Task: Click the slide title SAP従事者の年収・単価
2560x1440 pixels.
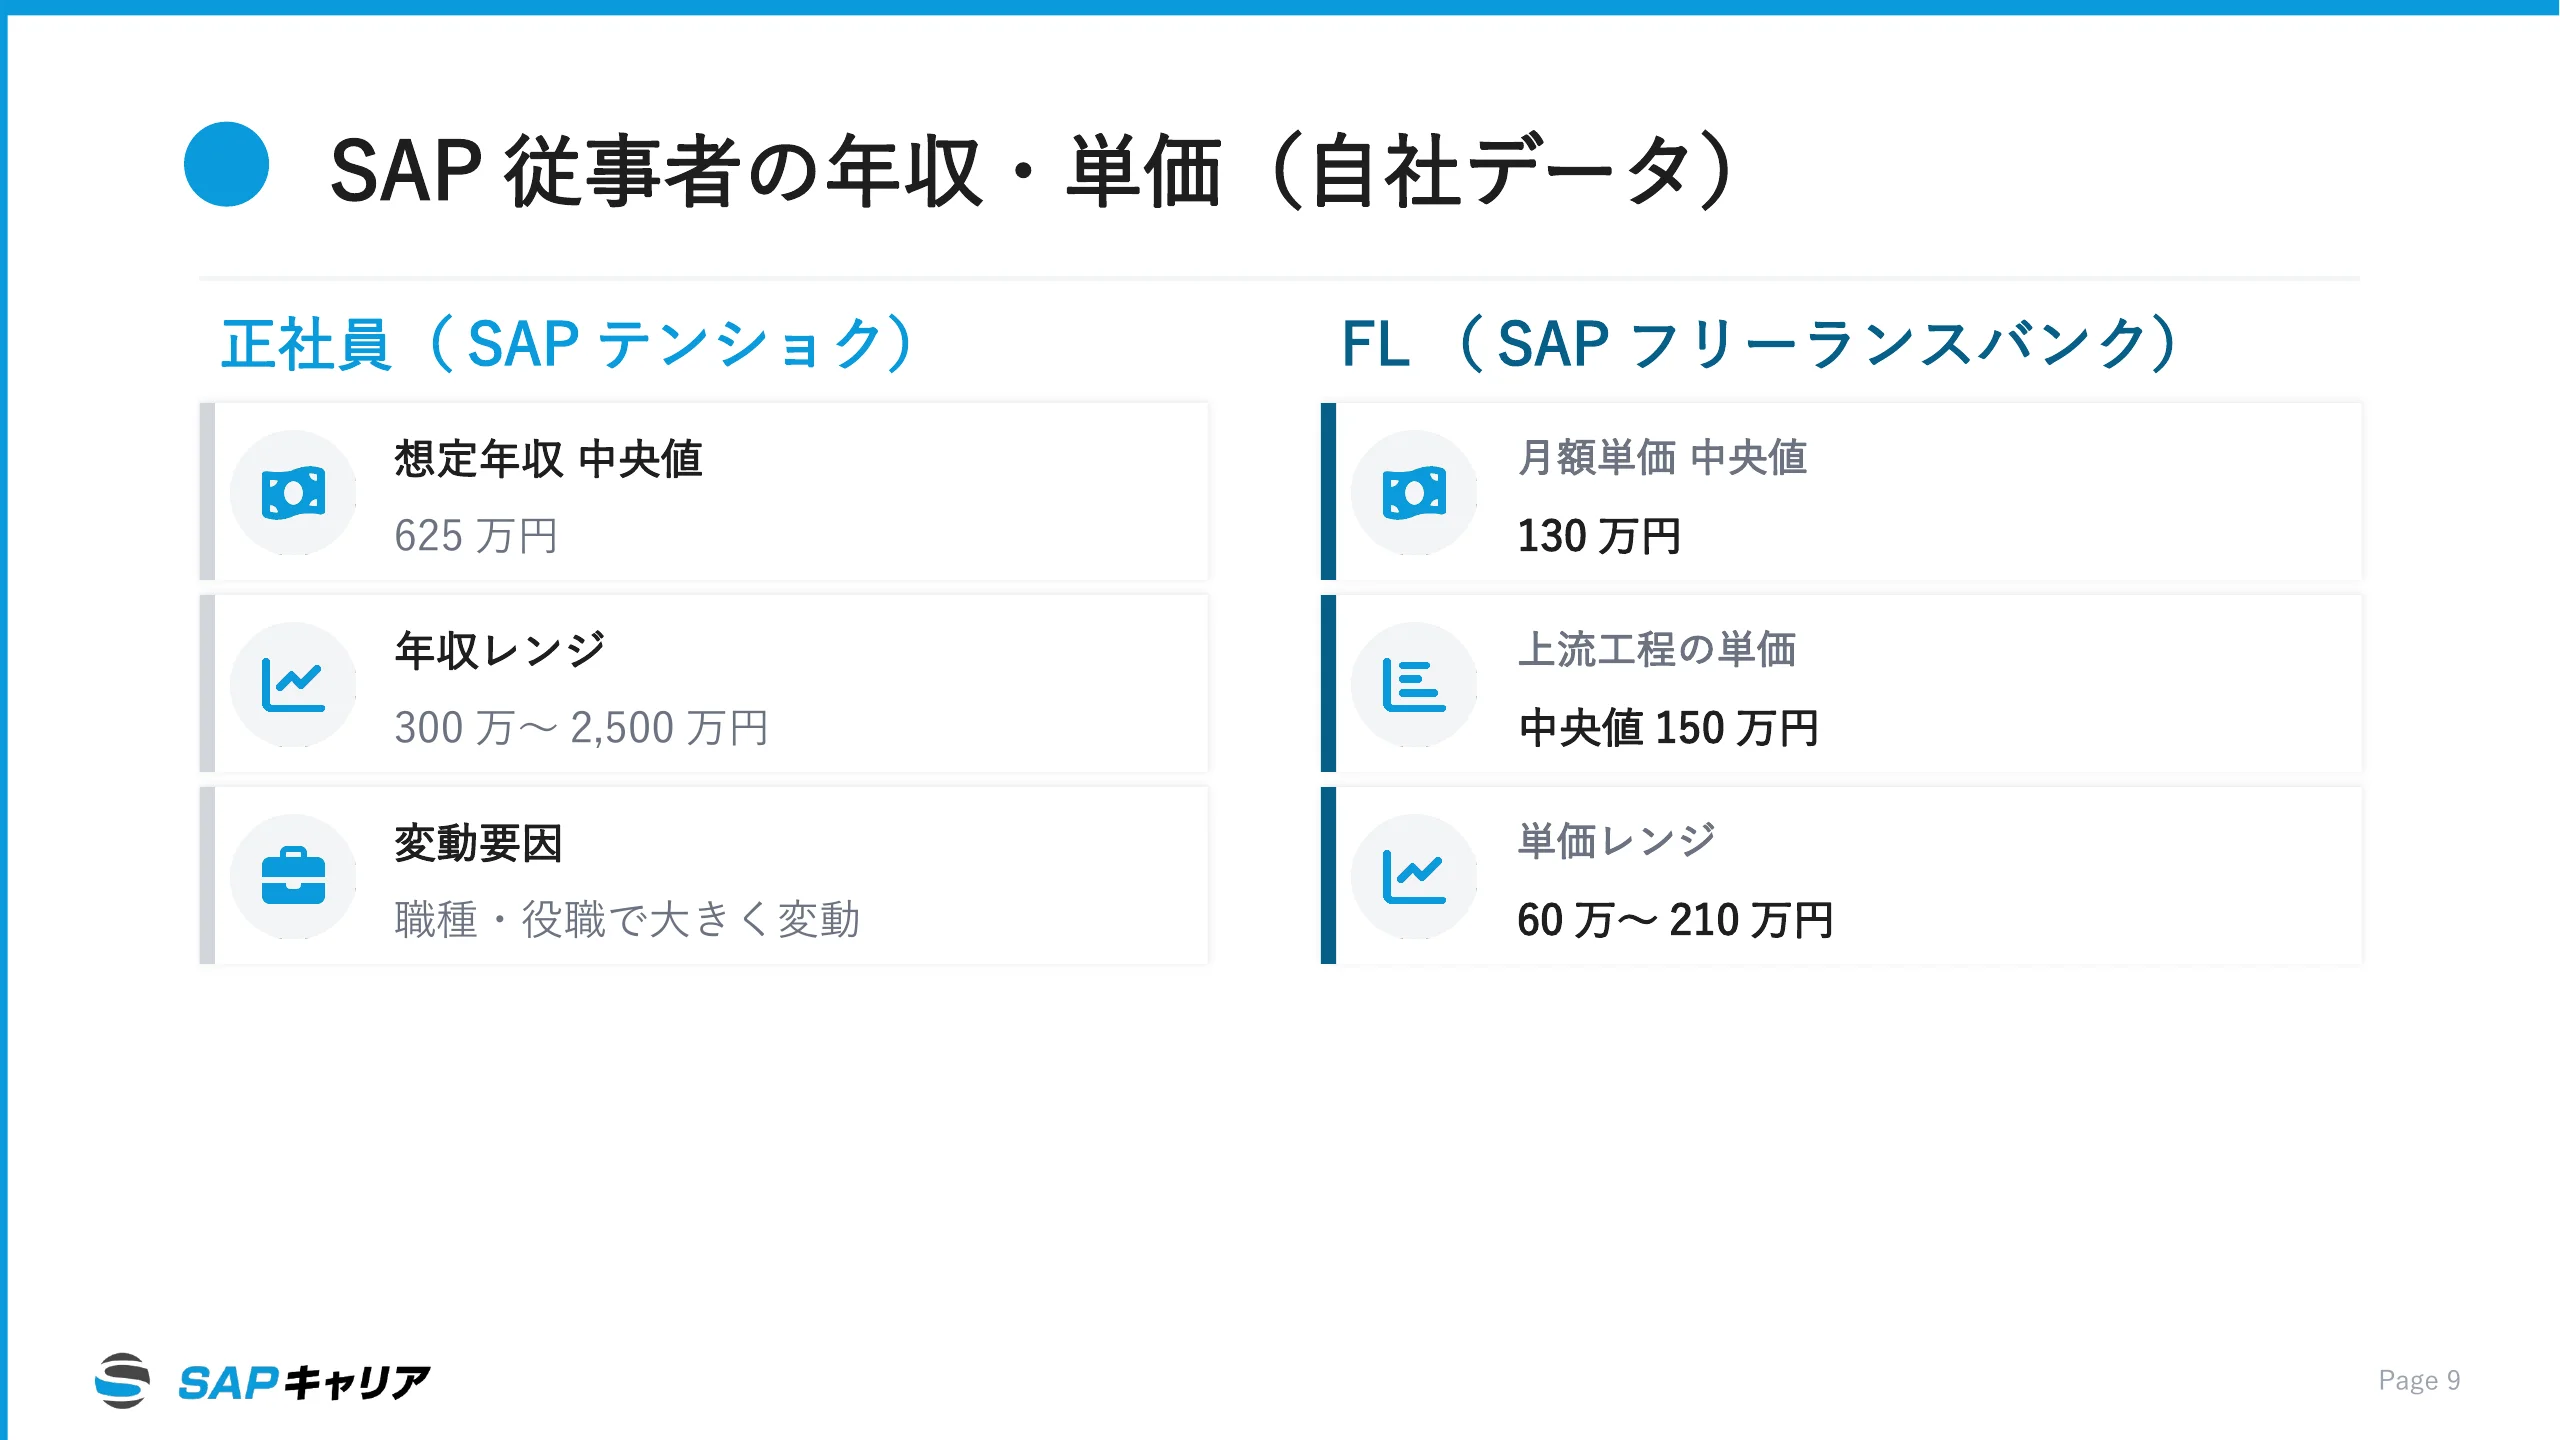Action: [x=1031, y=171]
